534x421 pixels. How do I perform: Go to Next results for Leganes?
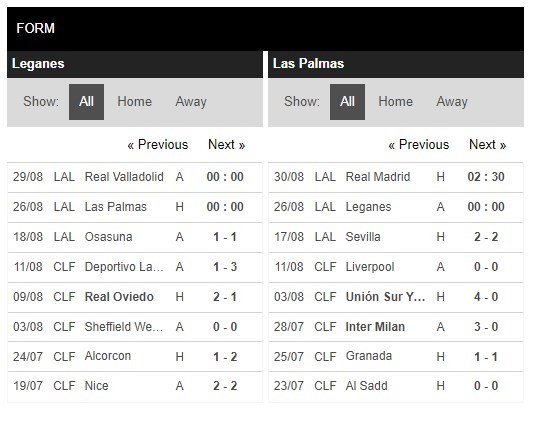click(226, 144)
